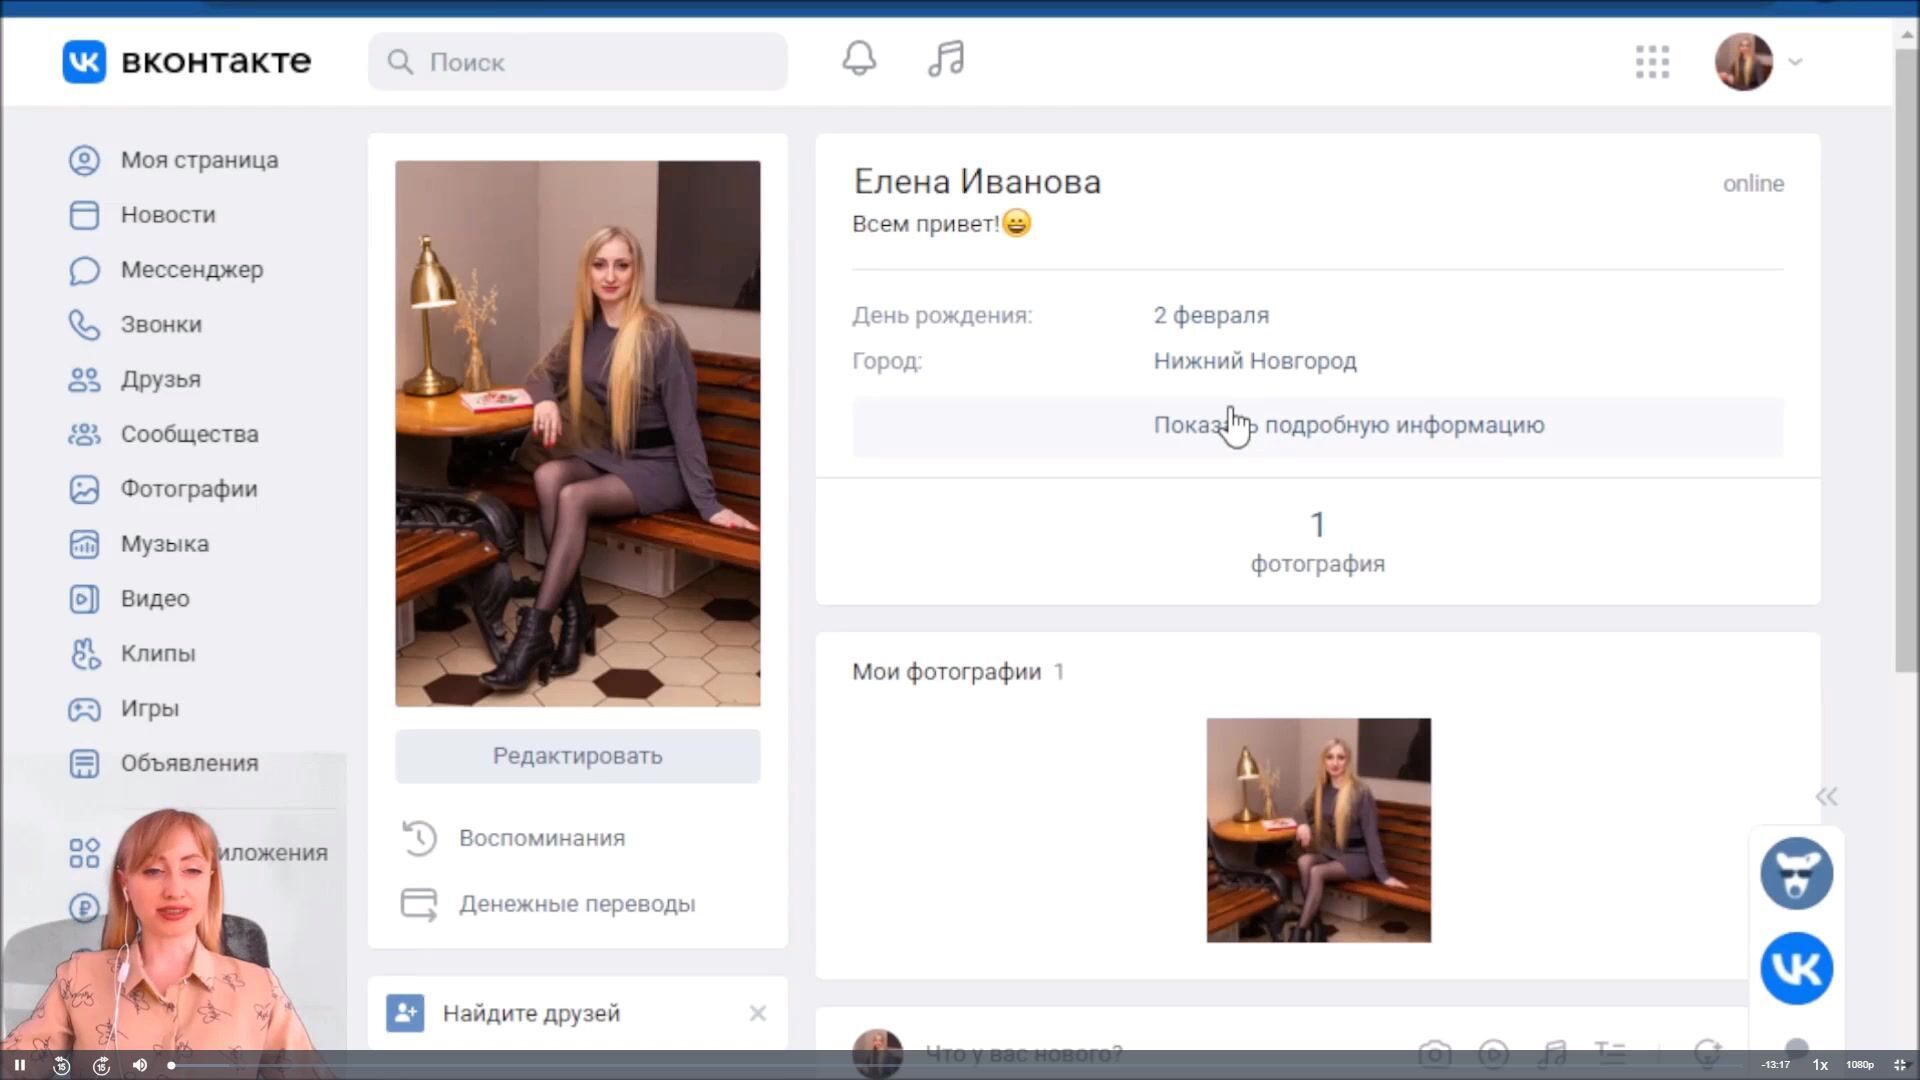Click the Новости sidebar icon

coord(84,215)
